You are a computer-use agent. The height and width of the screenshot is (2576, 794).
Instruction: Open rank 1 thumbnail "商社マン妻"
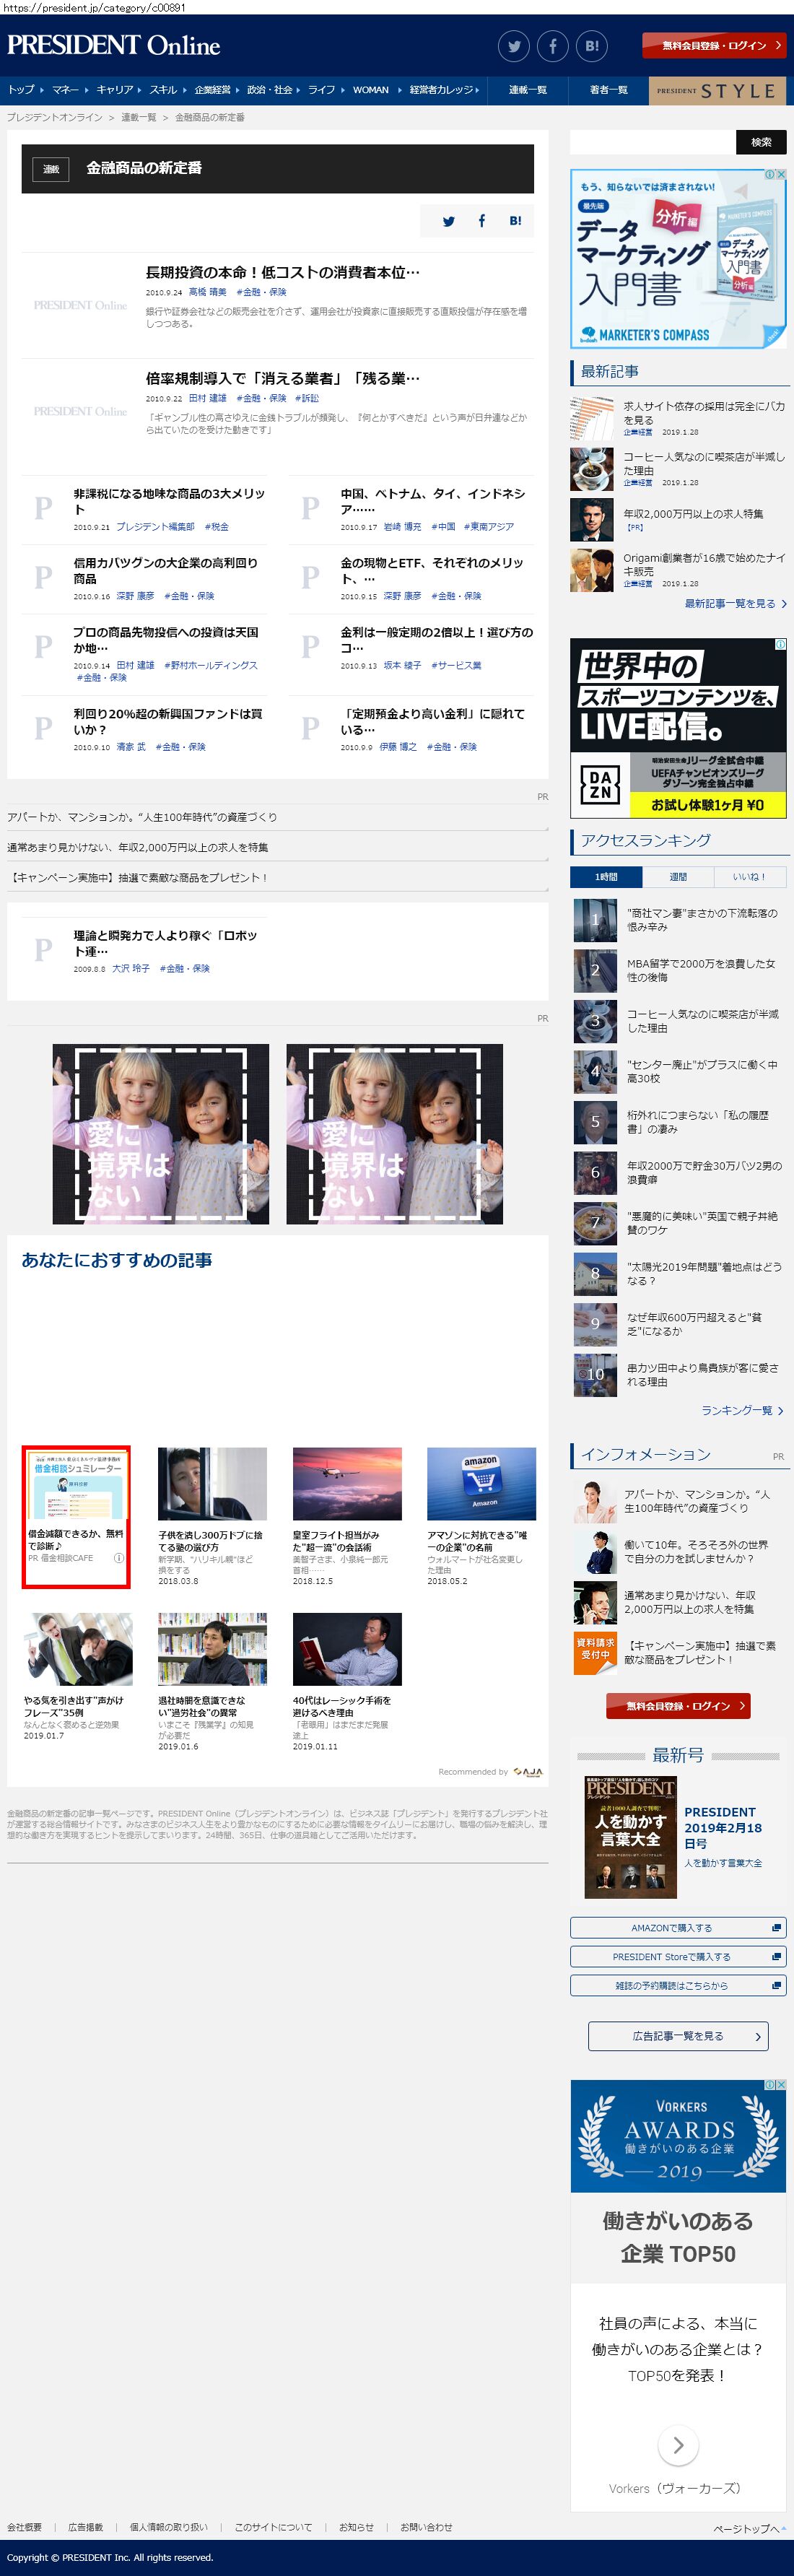595,921
